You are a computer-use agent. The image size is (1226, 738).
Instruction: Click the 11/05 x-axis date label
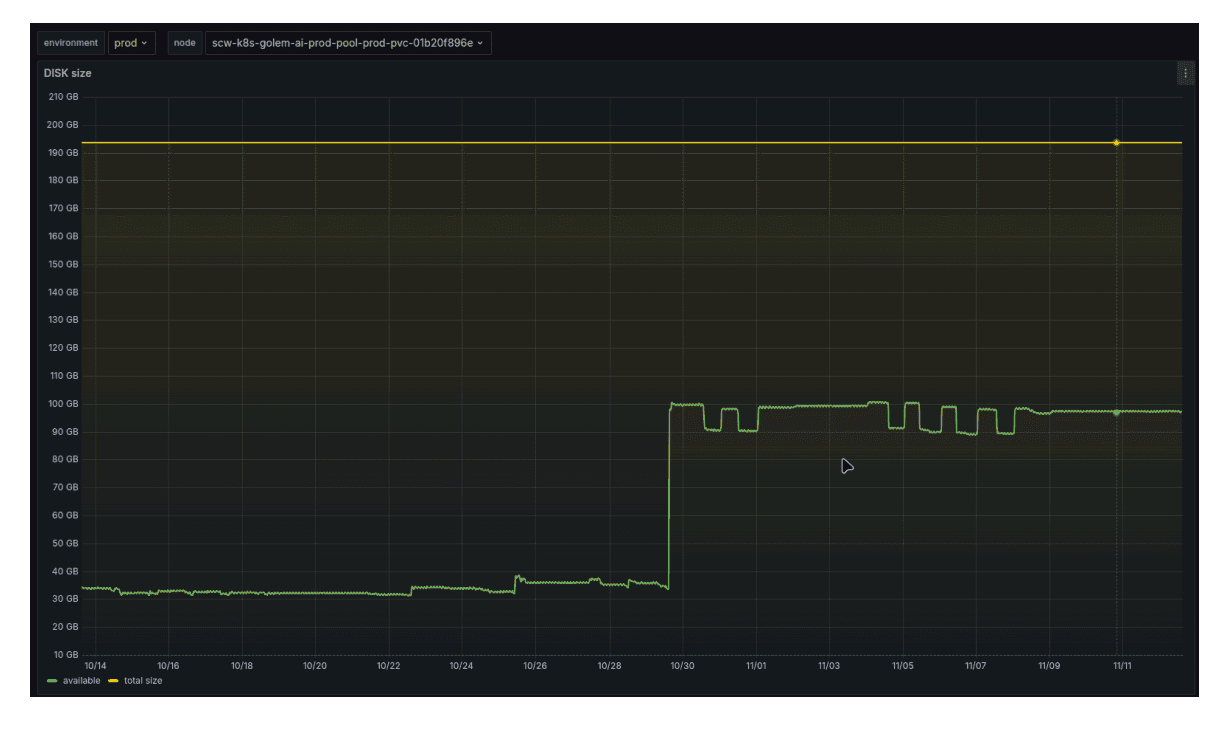pyautogui.click(x=902, y=665)
